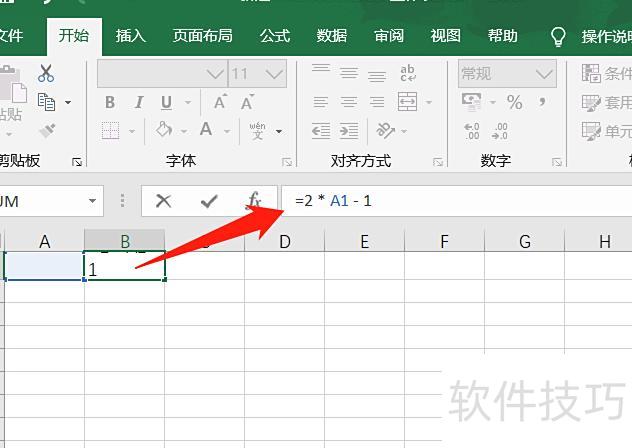Align text right
Image resolution: width=632 pixels, height=448 pixels.
tap(377, 102)
